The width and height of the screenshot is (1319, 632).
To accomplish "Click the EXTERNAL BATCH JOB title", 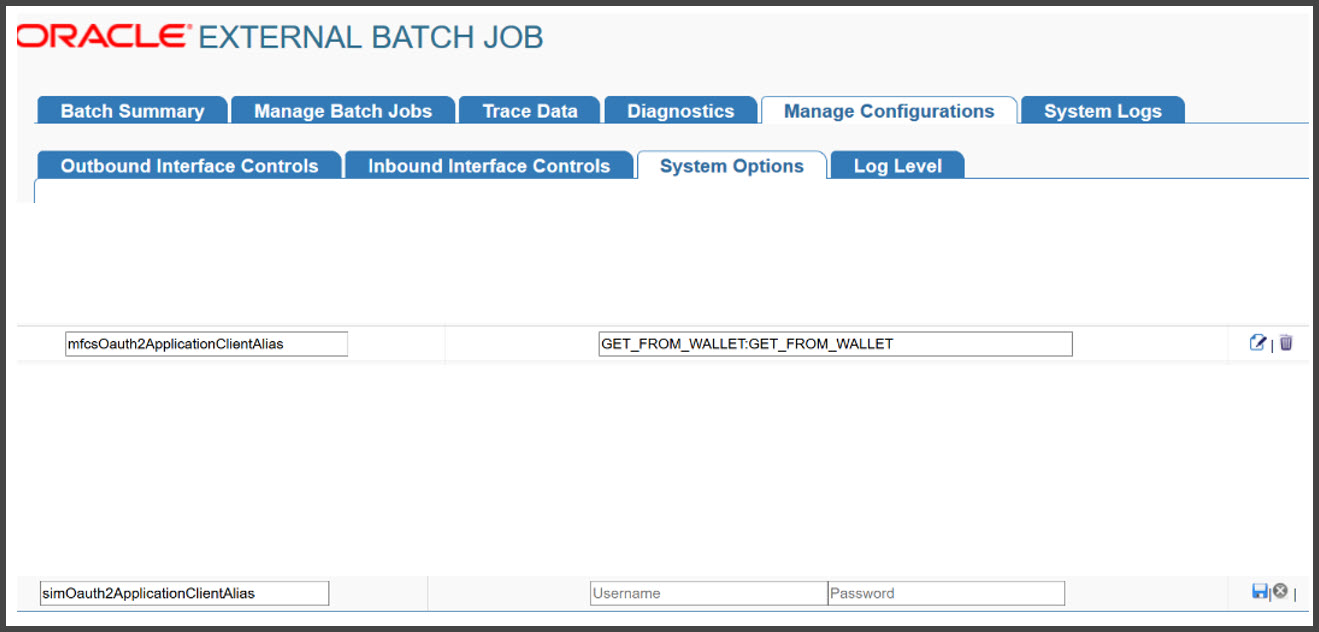I will [x=371, y=38].
